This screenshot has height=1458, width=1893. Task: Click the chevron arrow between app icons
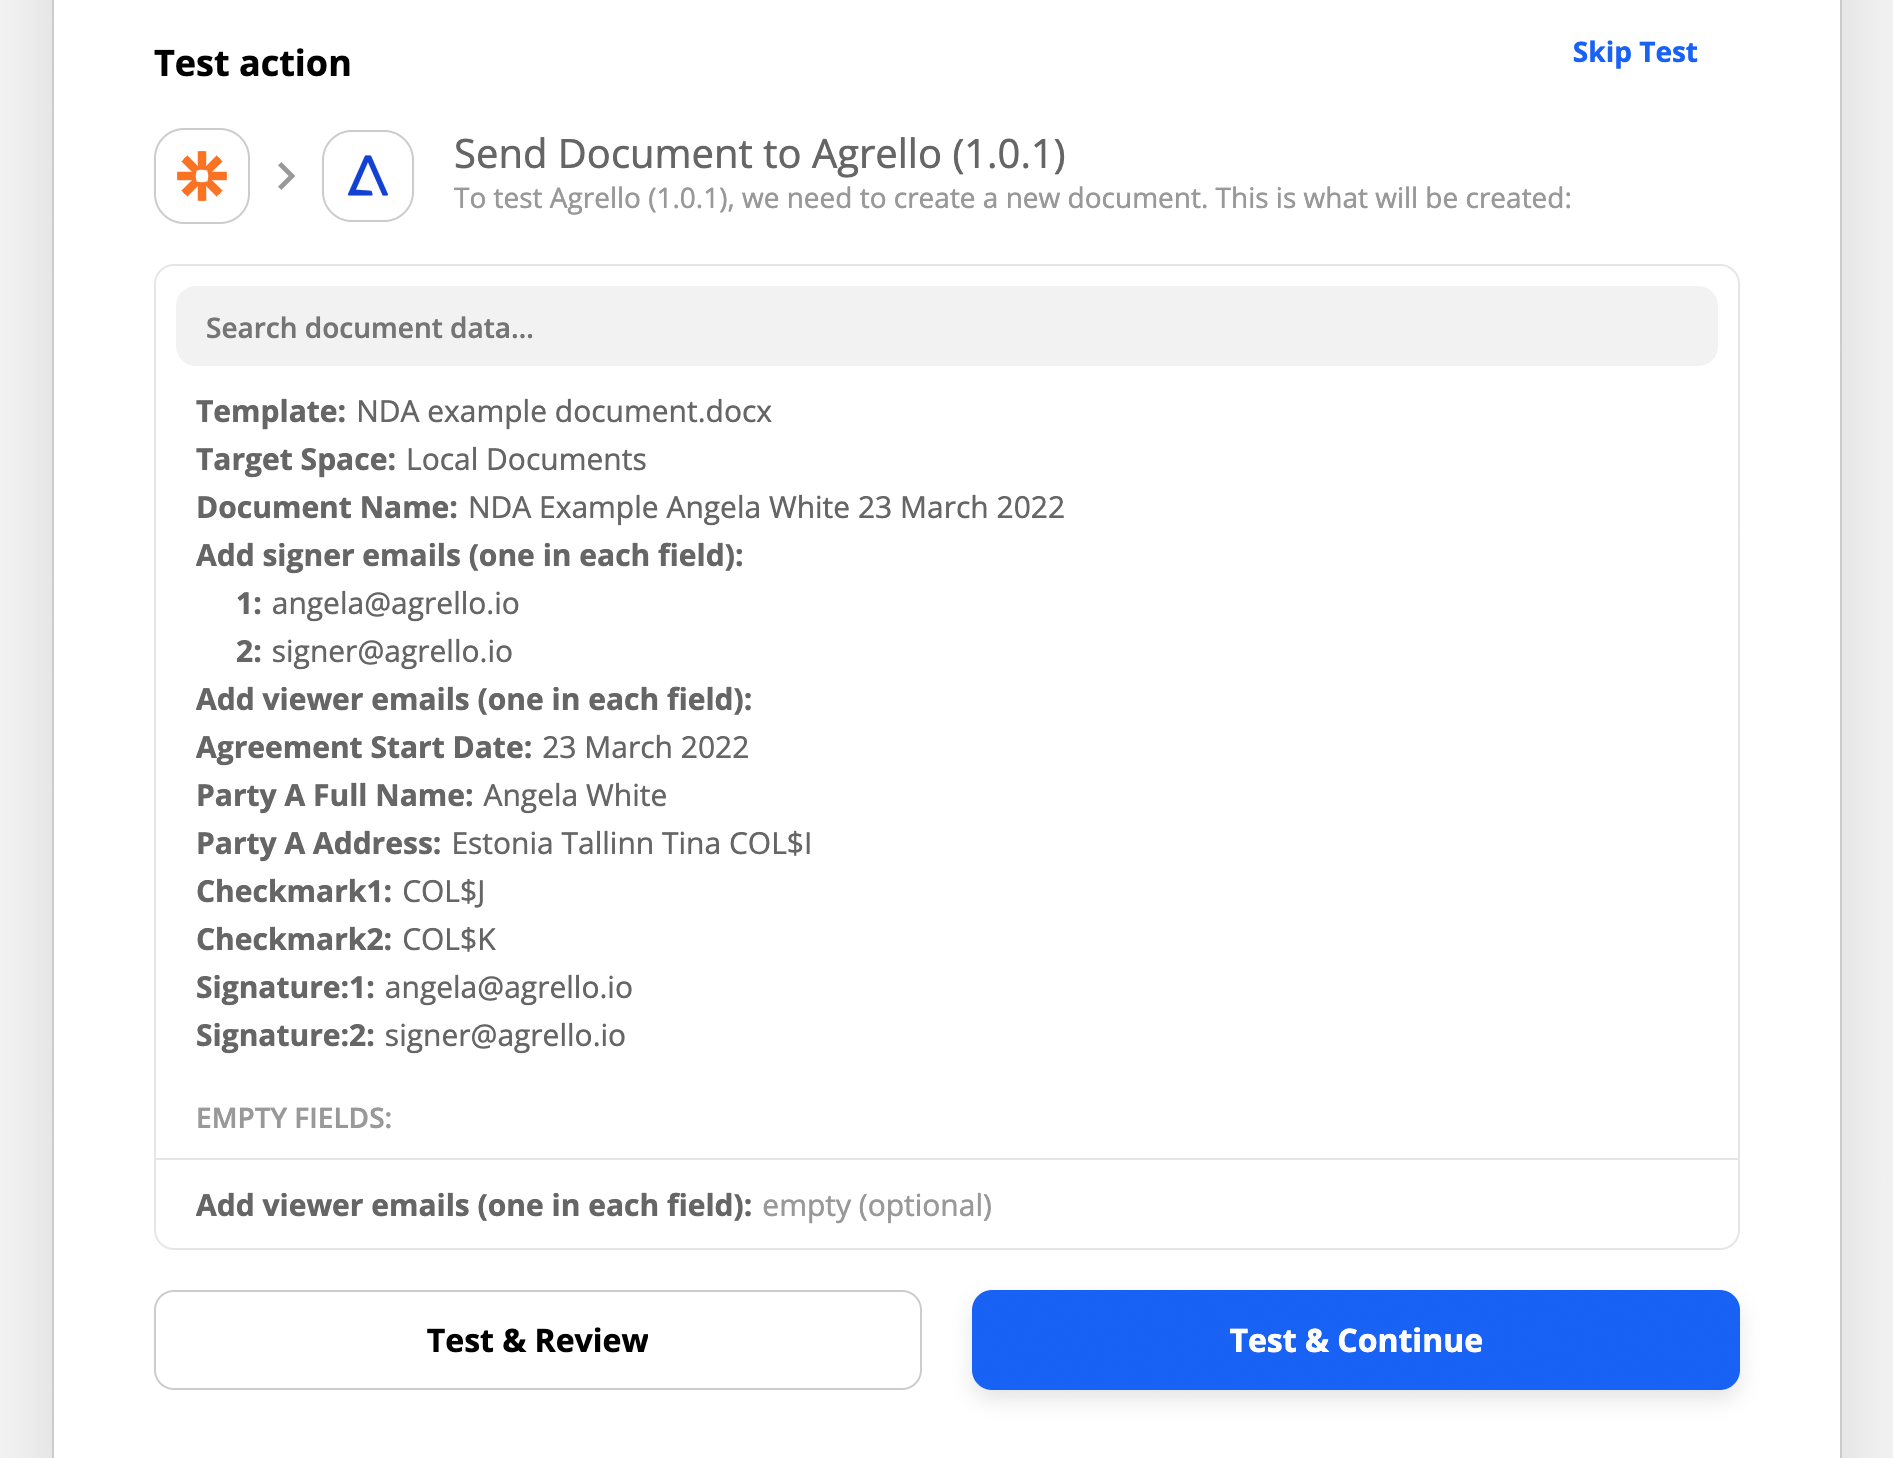tap(286, 176)
